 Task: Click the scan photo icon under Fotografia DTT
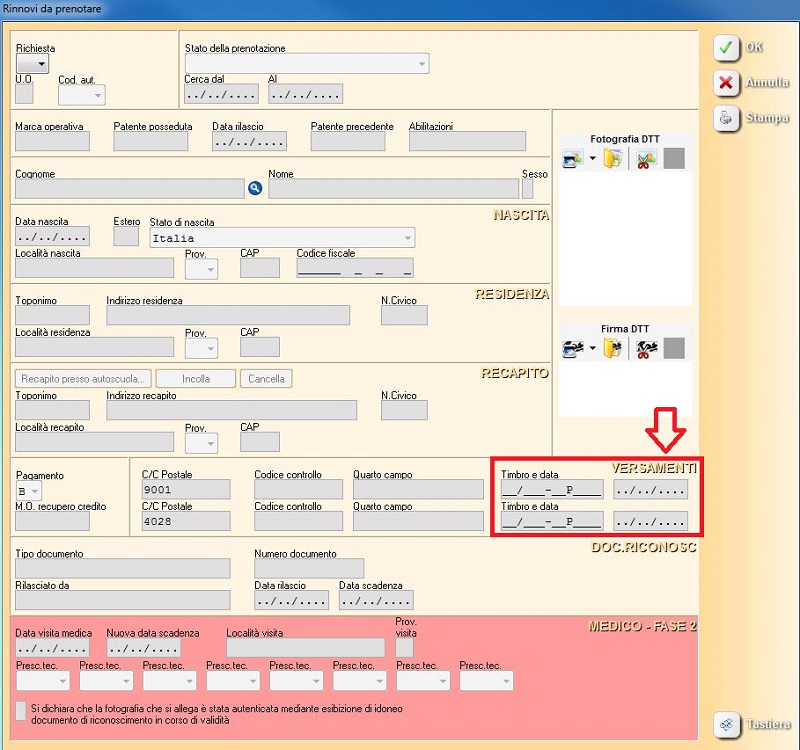coord(572,159)
